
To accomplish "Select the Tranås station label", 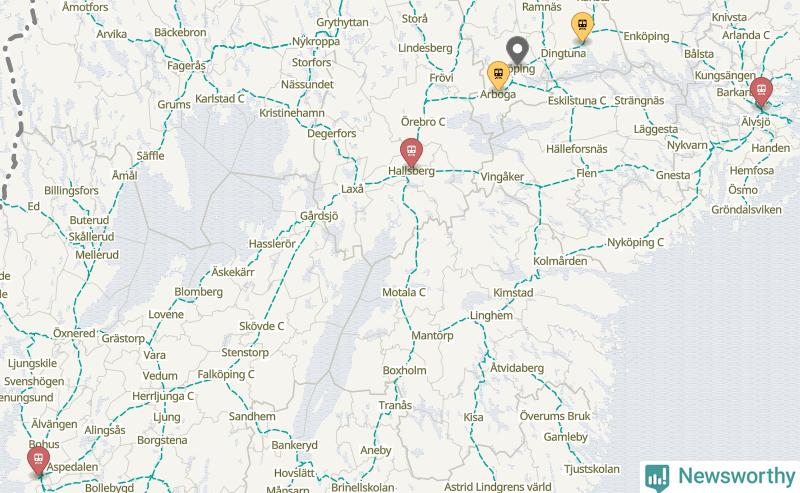I will (395, 405).
